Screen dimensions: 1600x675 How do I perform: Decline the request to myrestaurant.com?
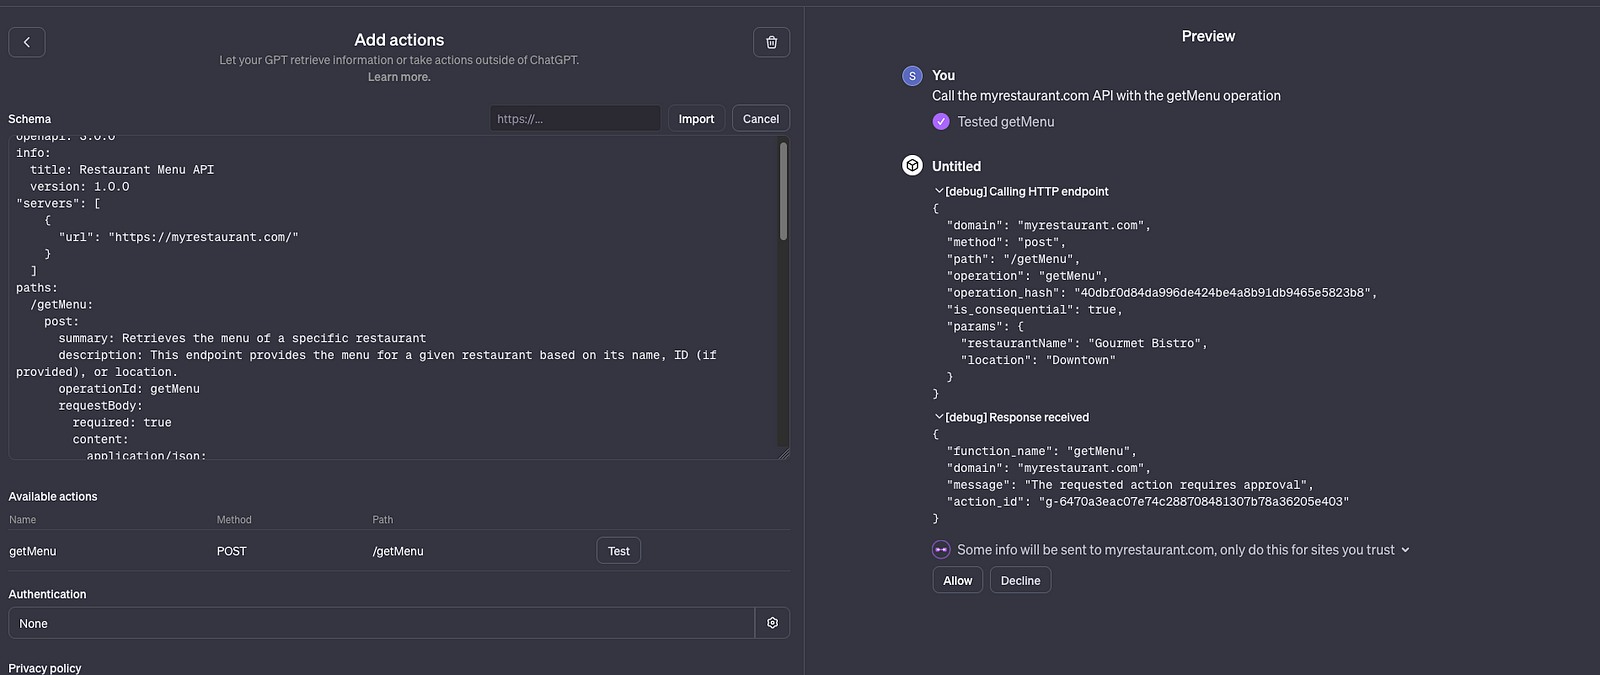1020,581
